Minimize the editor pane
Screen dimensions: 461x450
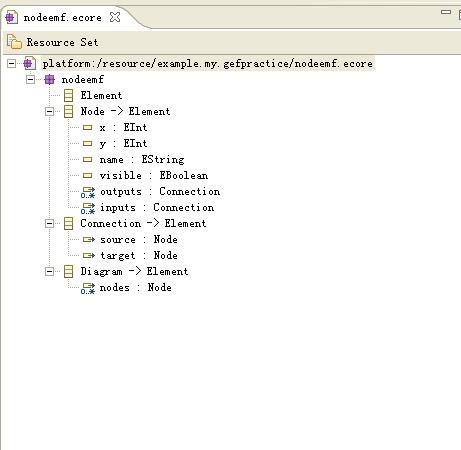(x=446, y=12)
